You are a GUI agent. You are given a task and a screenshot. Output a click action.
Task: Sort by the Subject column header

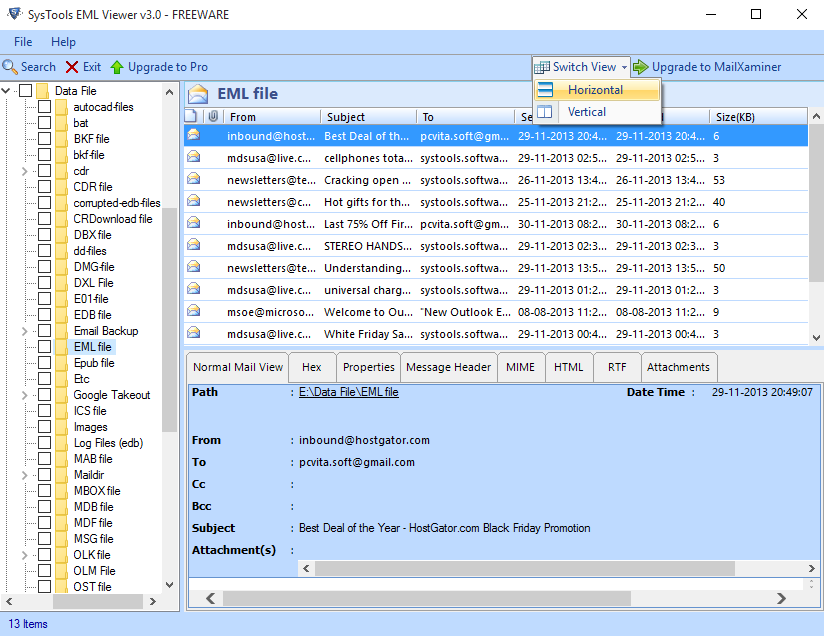(368, 117)
